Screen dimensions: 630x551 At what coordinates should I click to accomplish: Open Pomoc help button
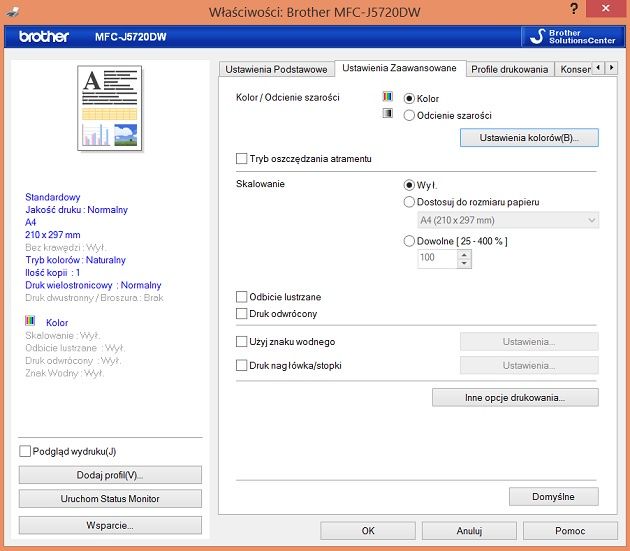570,531
